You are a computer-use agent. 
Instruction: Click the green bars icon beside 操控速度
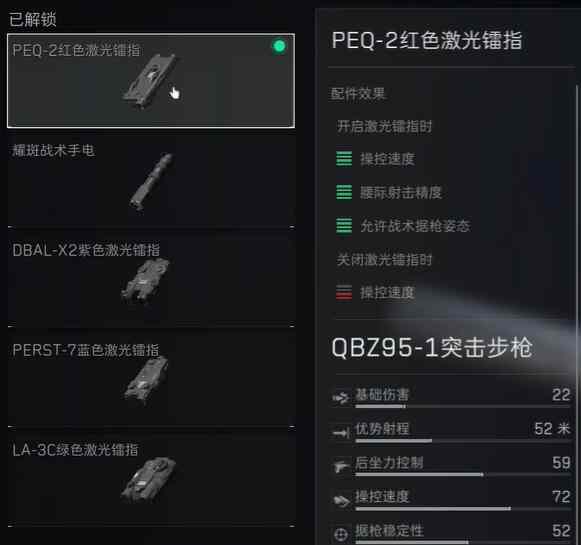(344, 159)
